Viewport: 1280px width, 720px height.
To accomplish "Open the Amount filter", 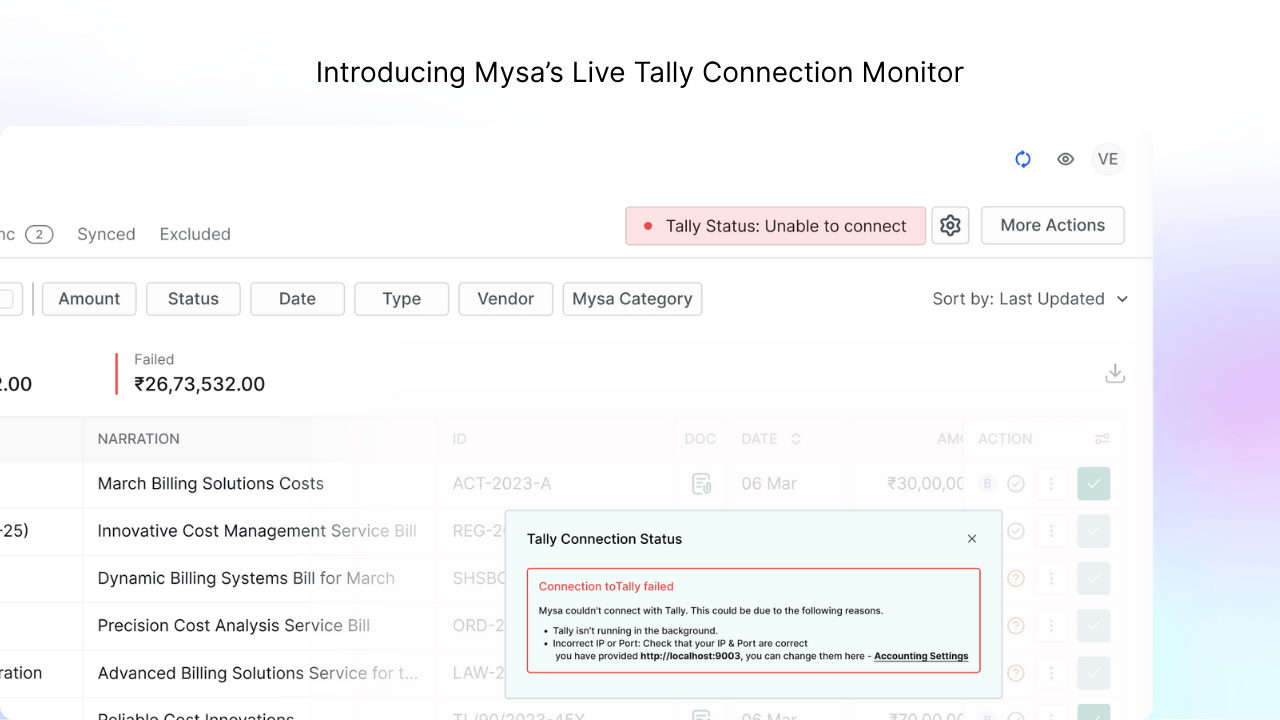I will pyautogui.click(x=89, y=299).
